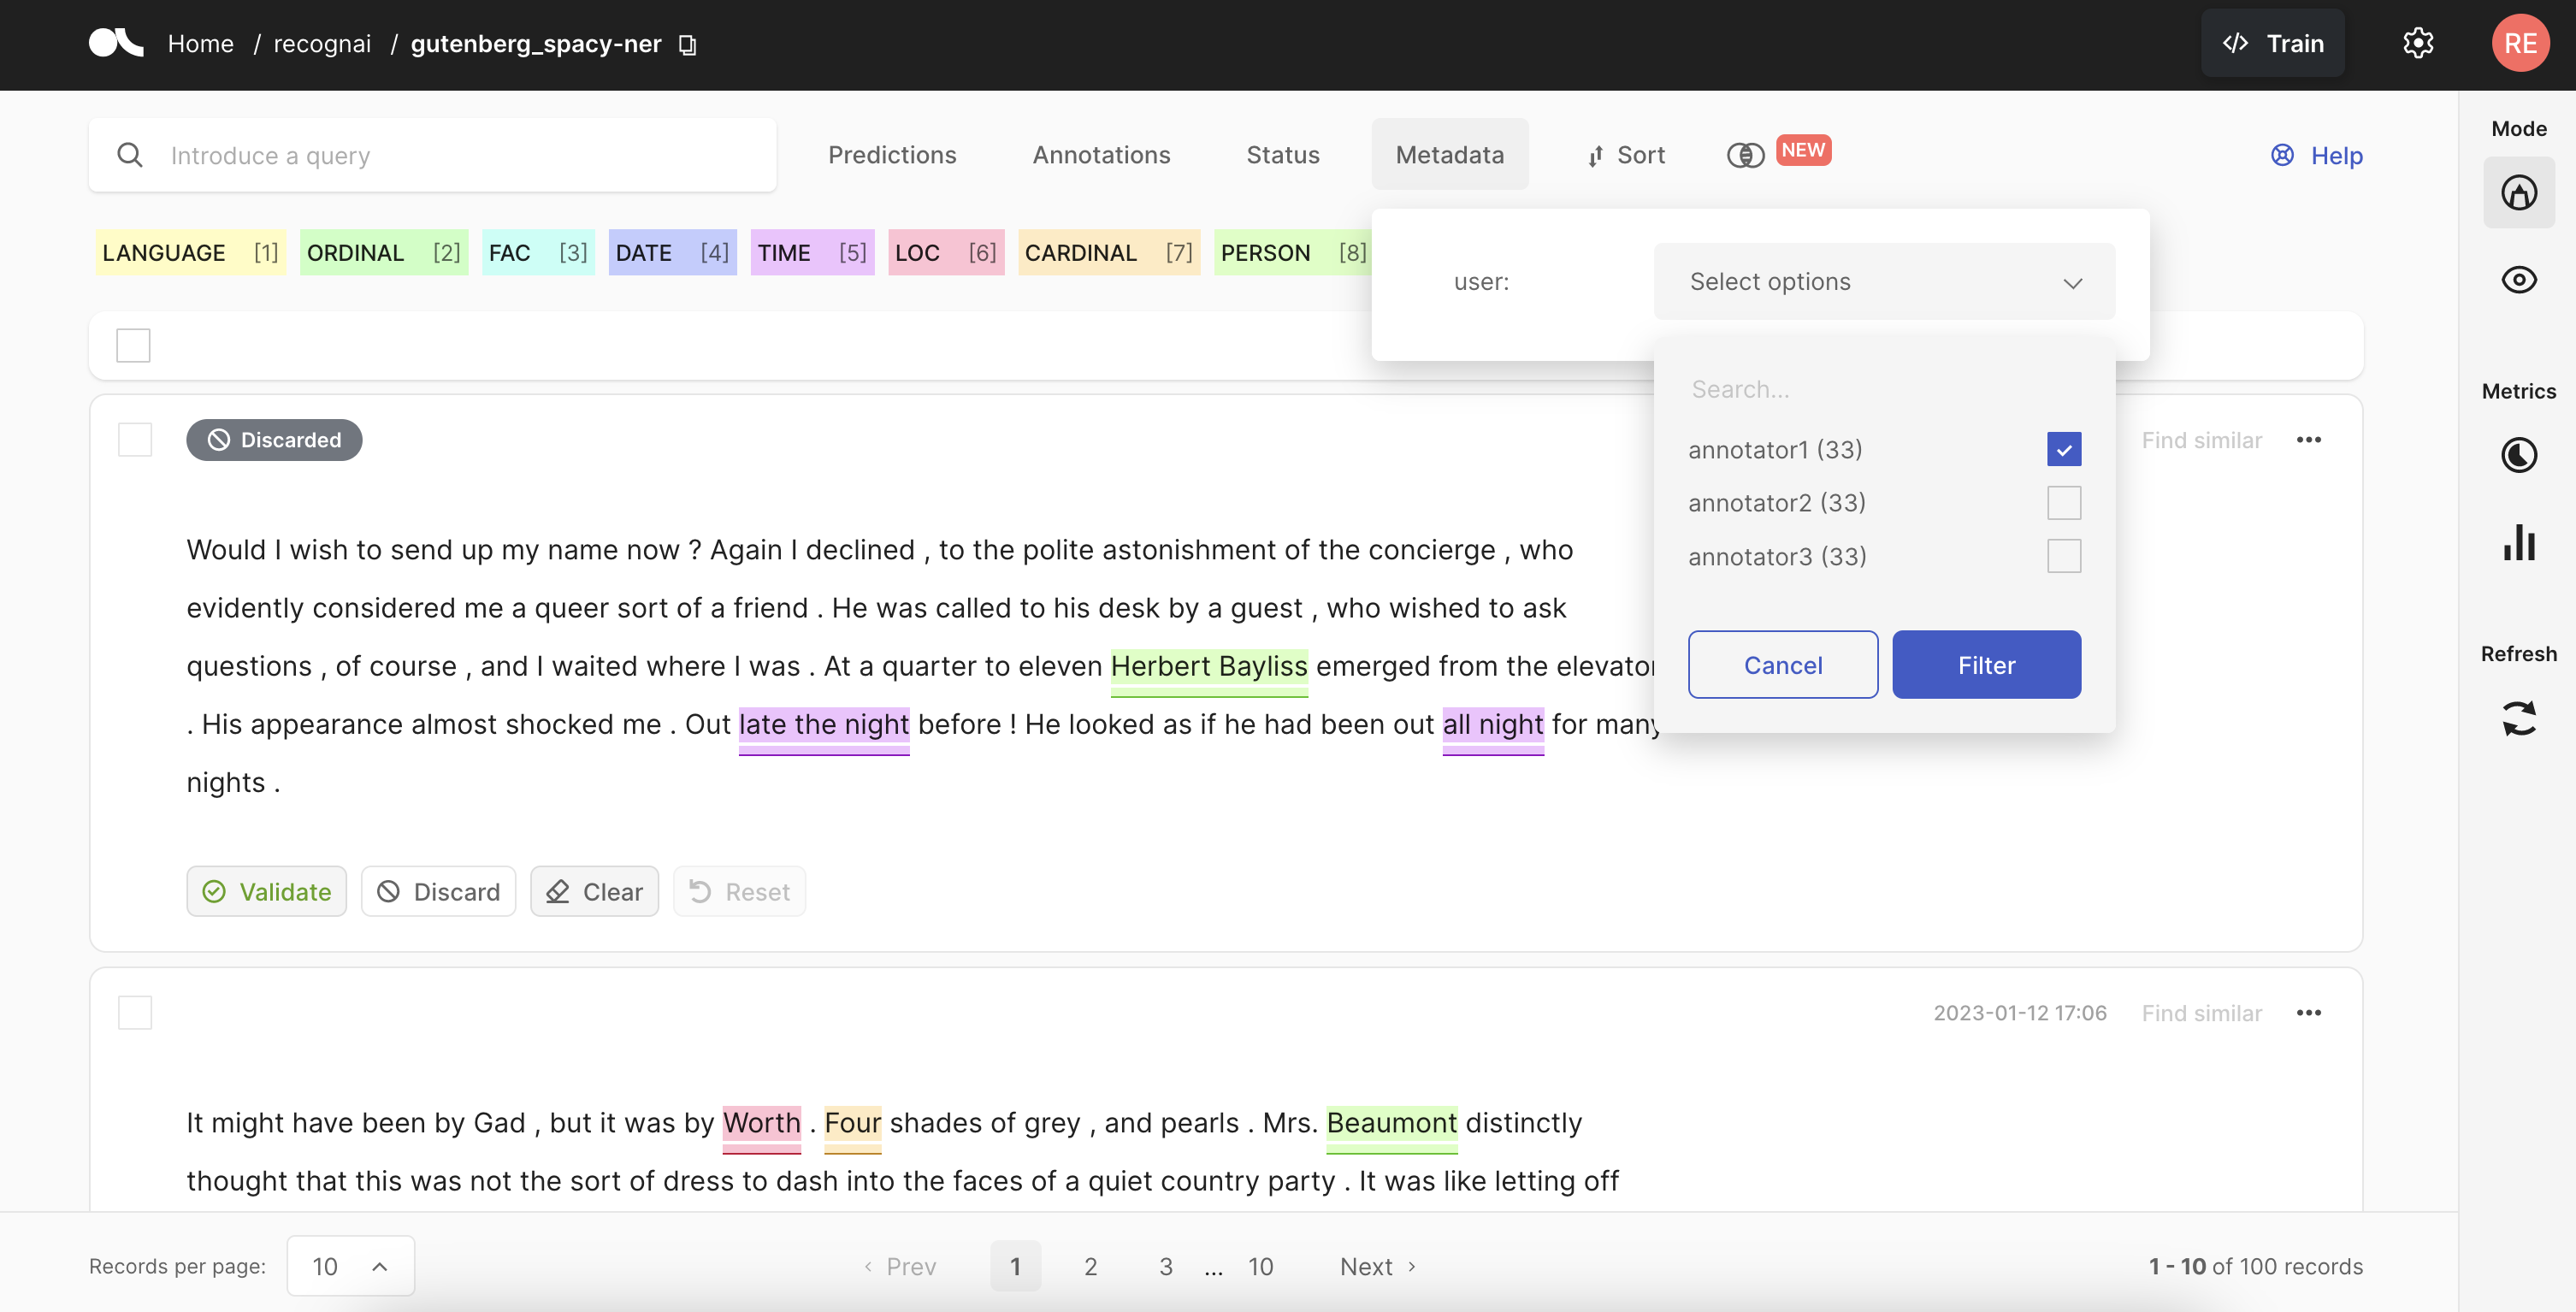Open the Status filter
2576x1312 pixels.
click(1283, 155)
